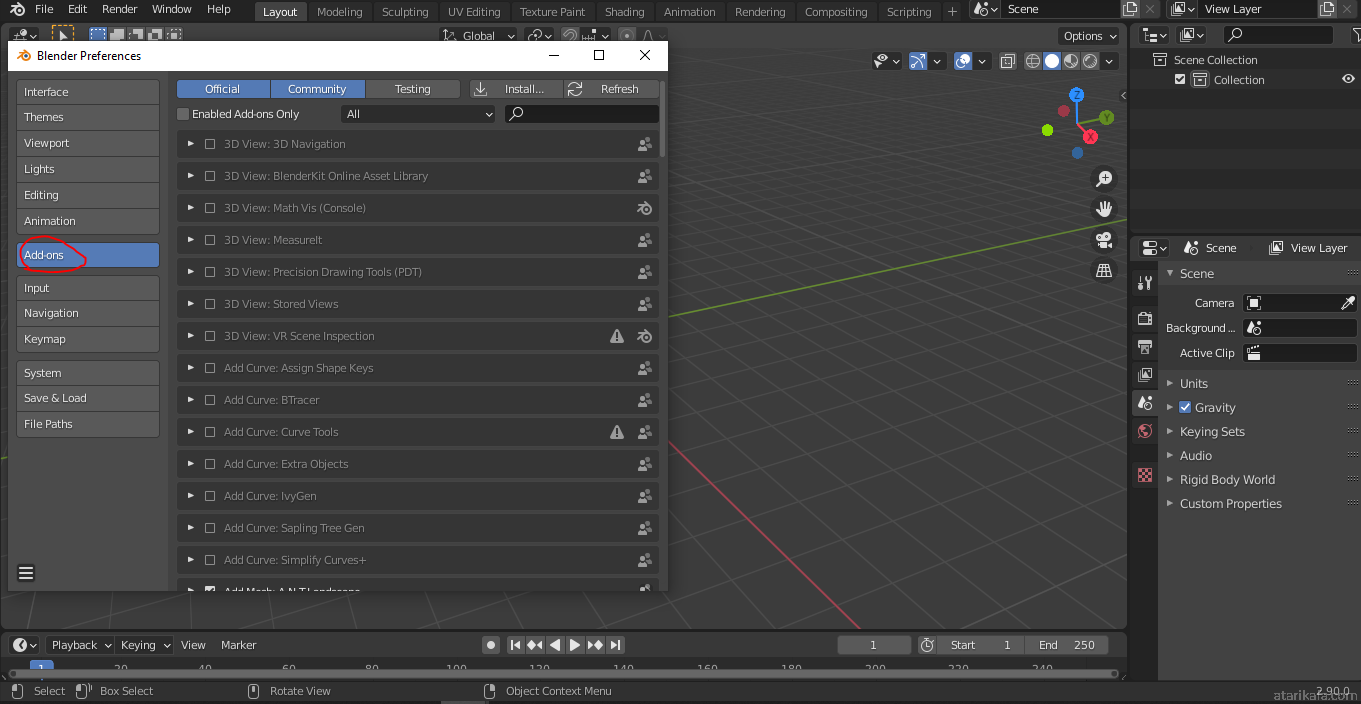The width and height of the screenshot is (1361, 704).
Task: Enable the 3D View: MeasureIt add-on
Action: coord(210,240)
